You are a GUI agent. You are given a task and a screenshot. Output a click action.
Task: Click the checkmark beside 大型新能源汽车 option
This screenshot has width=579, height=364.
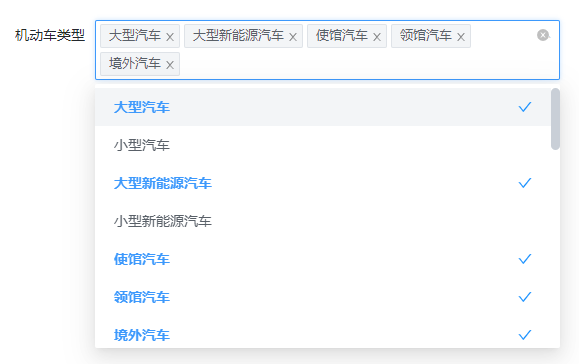click(525, 183)
